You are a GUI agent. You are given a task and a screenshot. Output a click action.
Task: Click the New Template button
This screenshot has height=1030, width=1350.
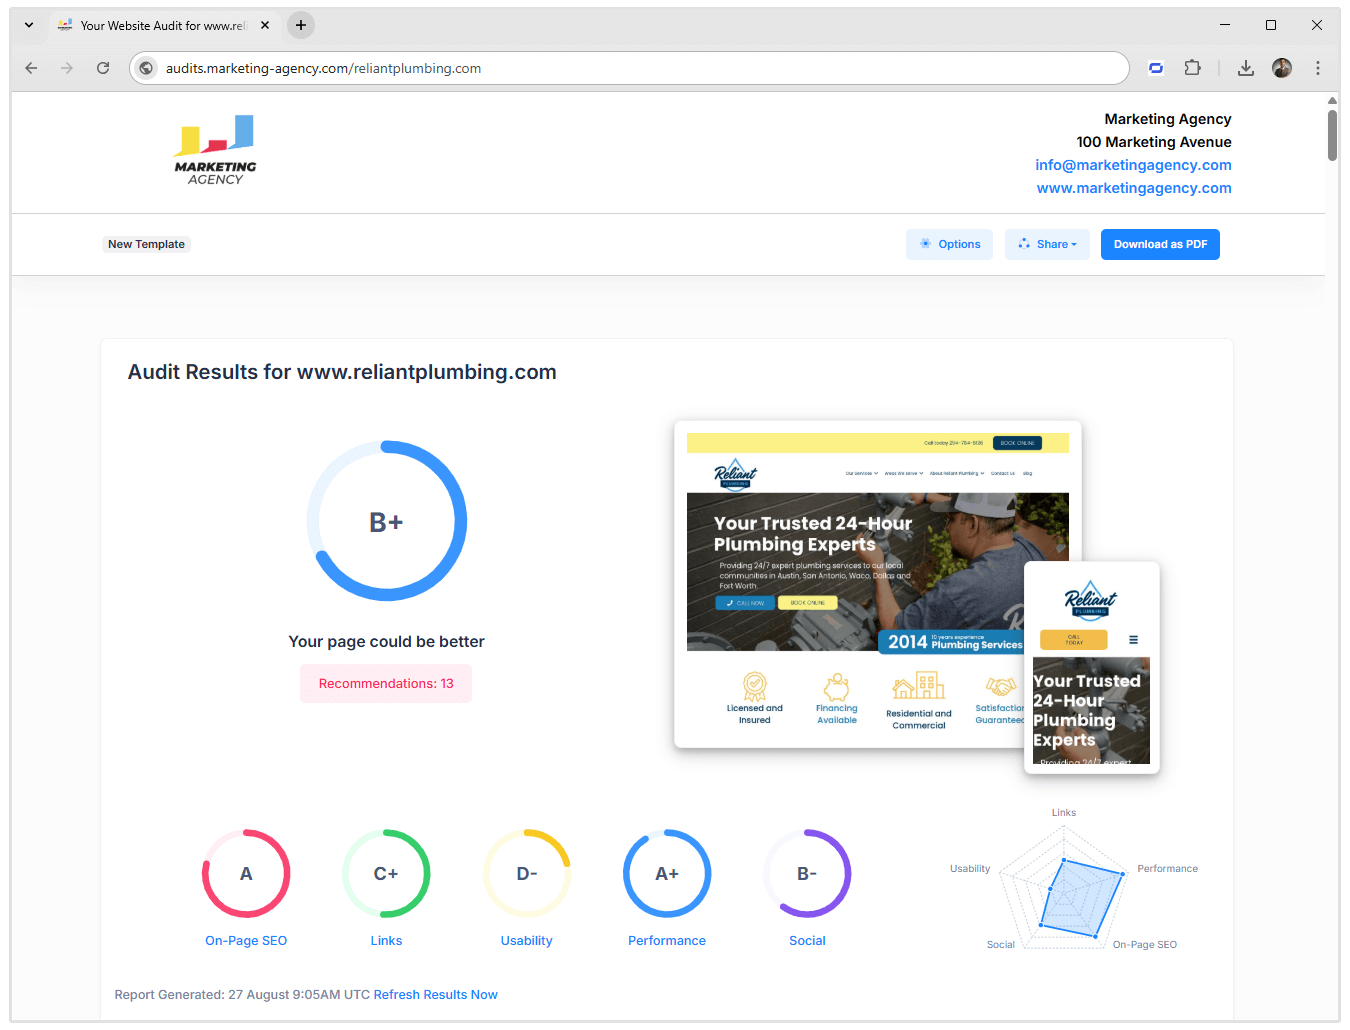pyautogui.click(x=146, y=244)
